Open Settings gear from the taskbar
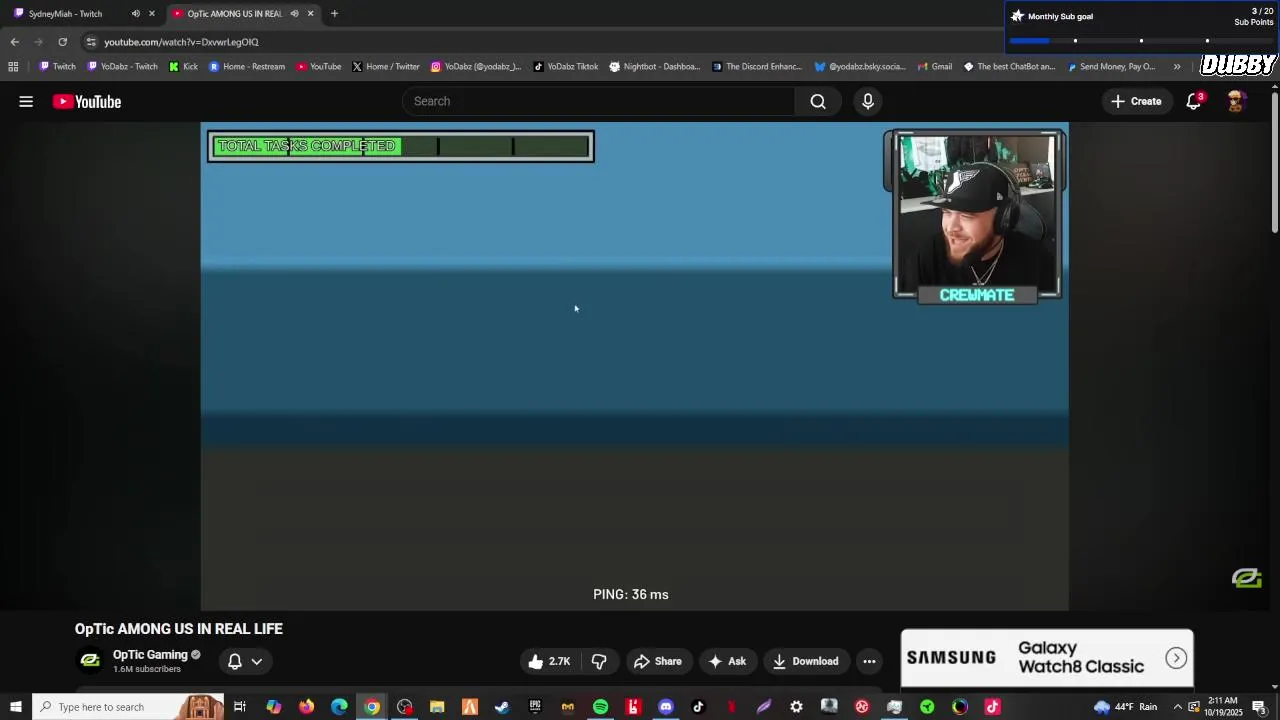1280x720 pixels. [x=796, y=707]
